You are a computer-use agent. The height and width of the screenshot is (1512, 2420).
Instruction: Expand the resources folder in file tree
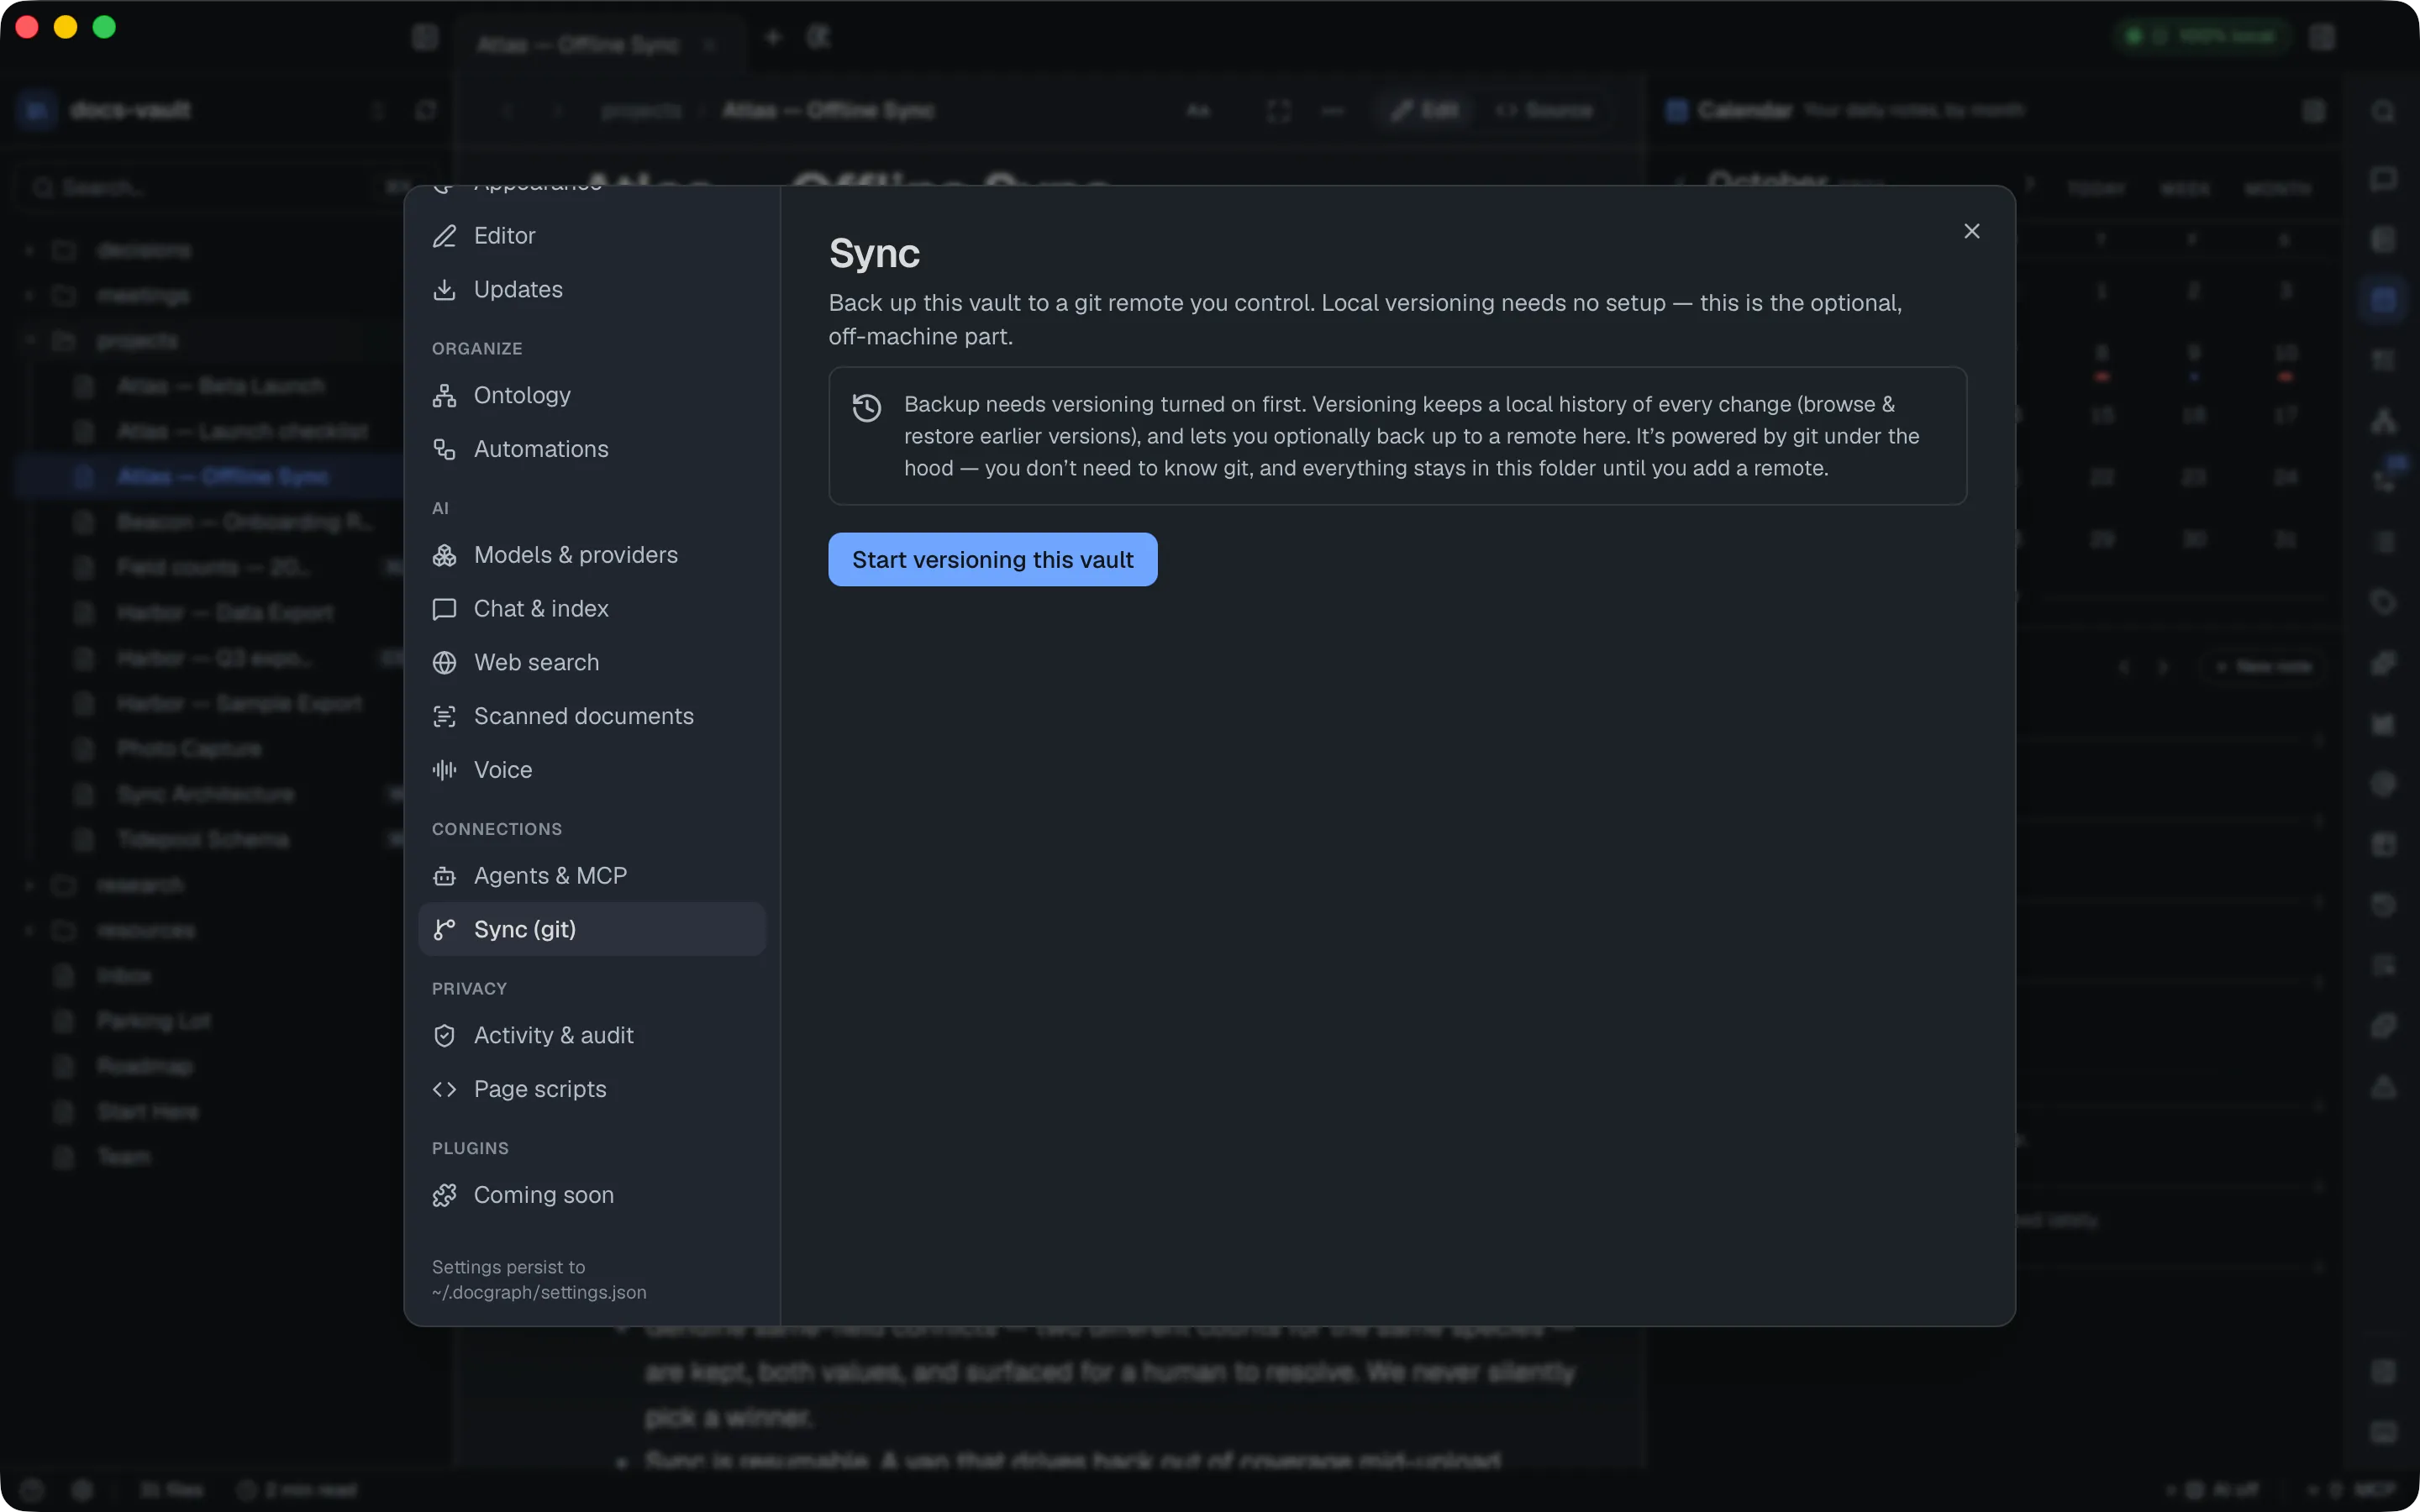[30, 931]
